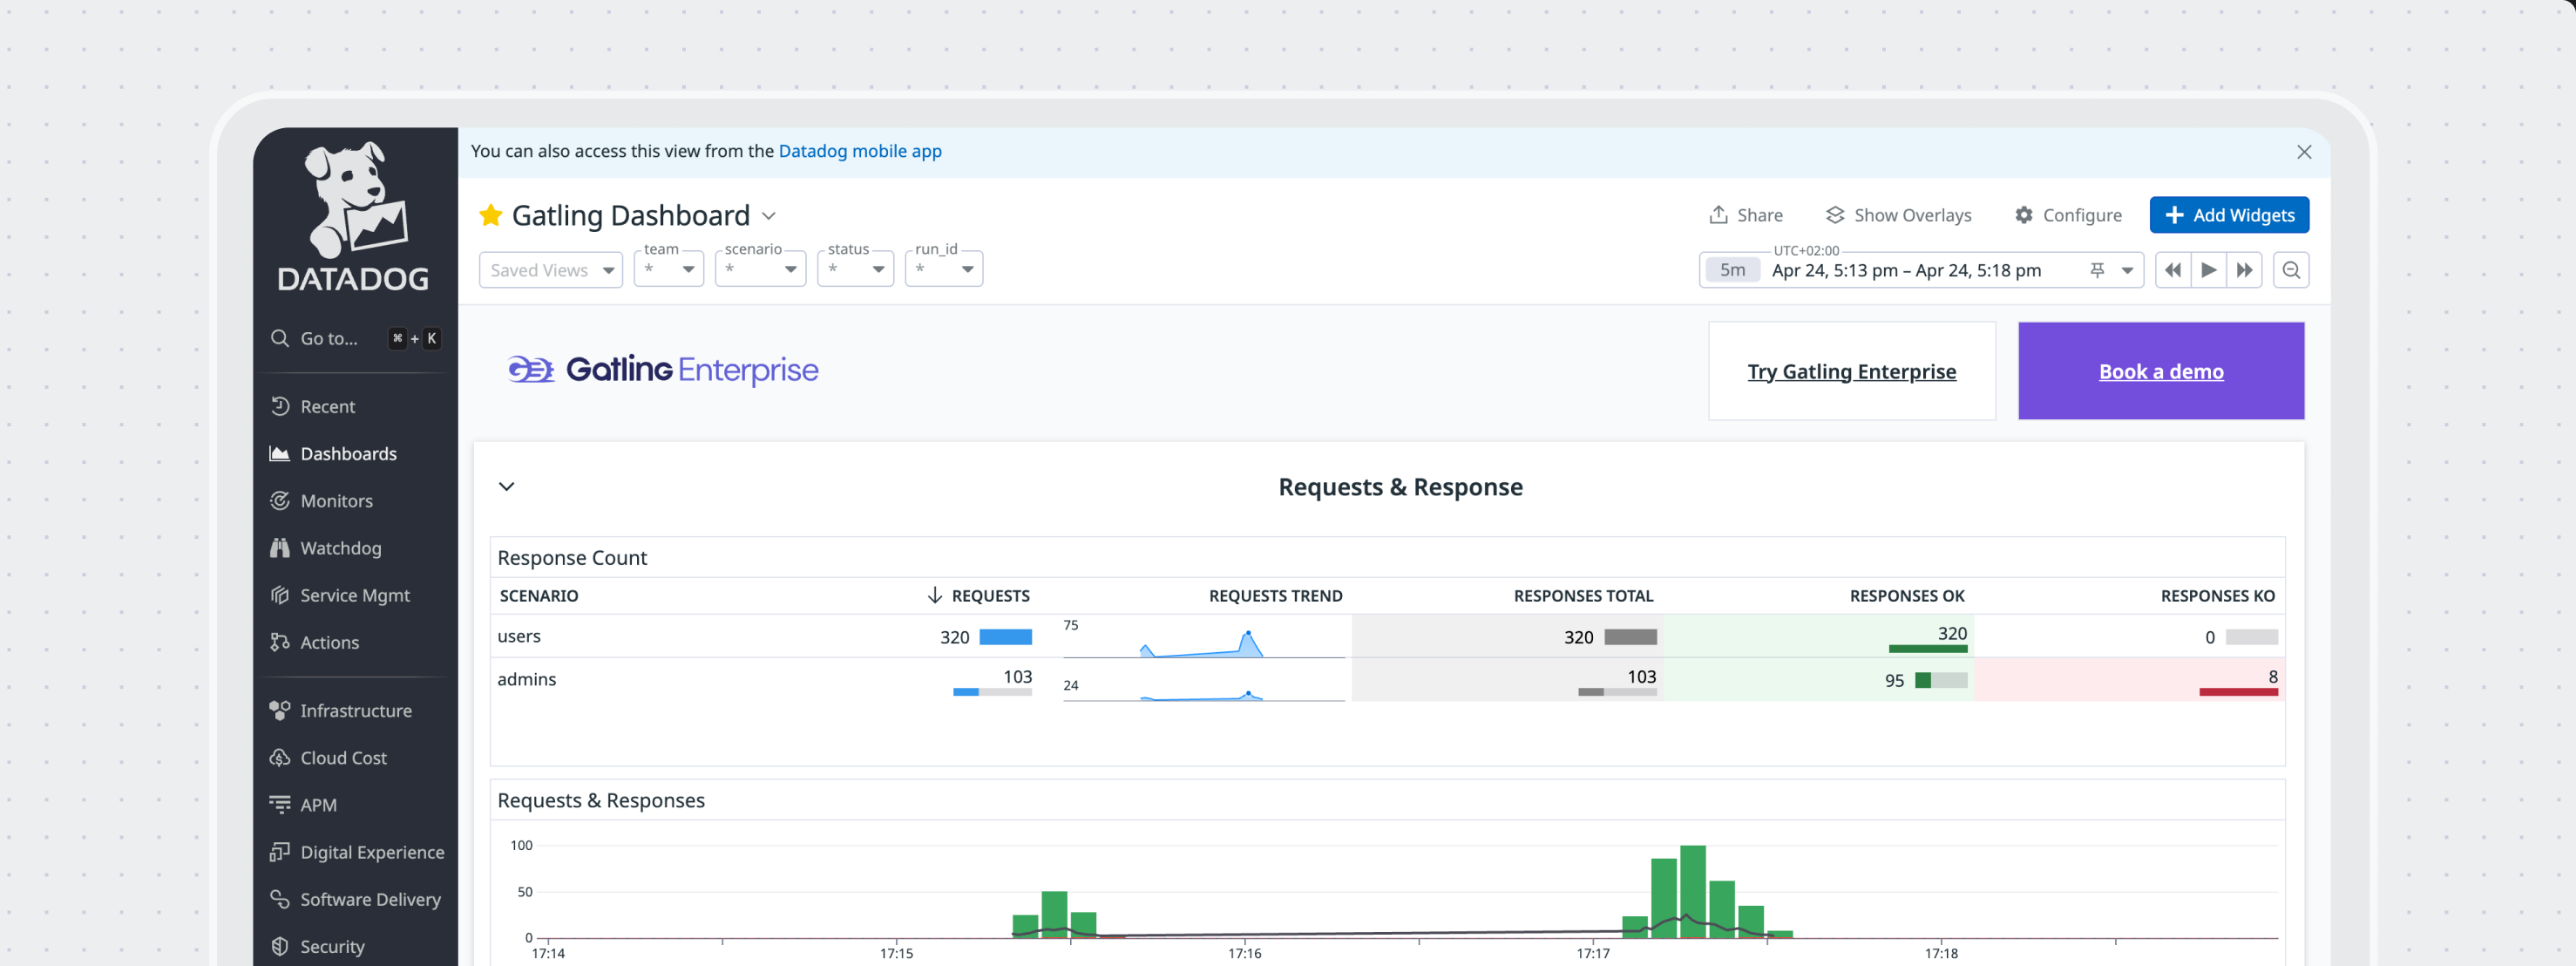Open the scenario variable dropdown
The width and height of the screenshot is (2576, 966).
[760, 268]
